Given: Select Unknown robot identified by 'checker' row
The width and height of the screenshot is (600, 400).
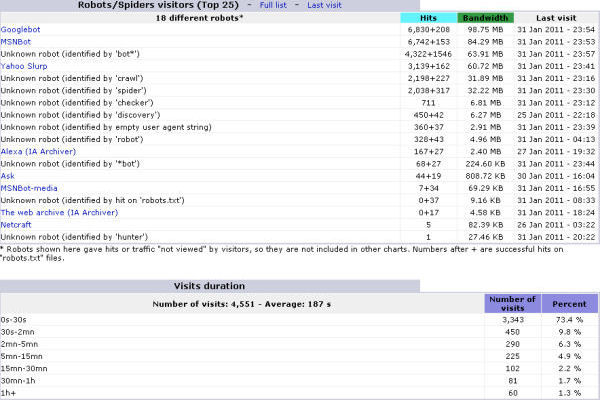Looking at the screenshot, I should coord(299,103).
